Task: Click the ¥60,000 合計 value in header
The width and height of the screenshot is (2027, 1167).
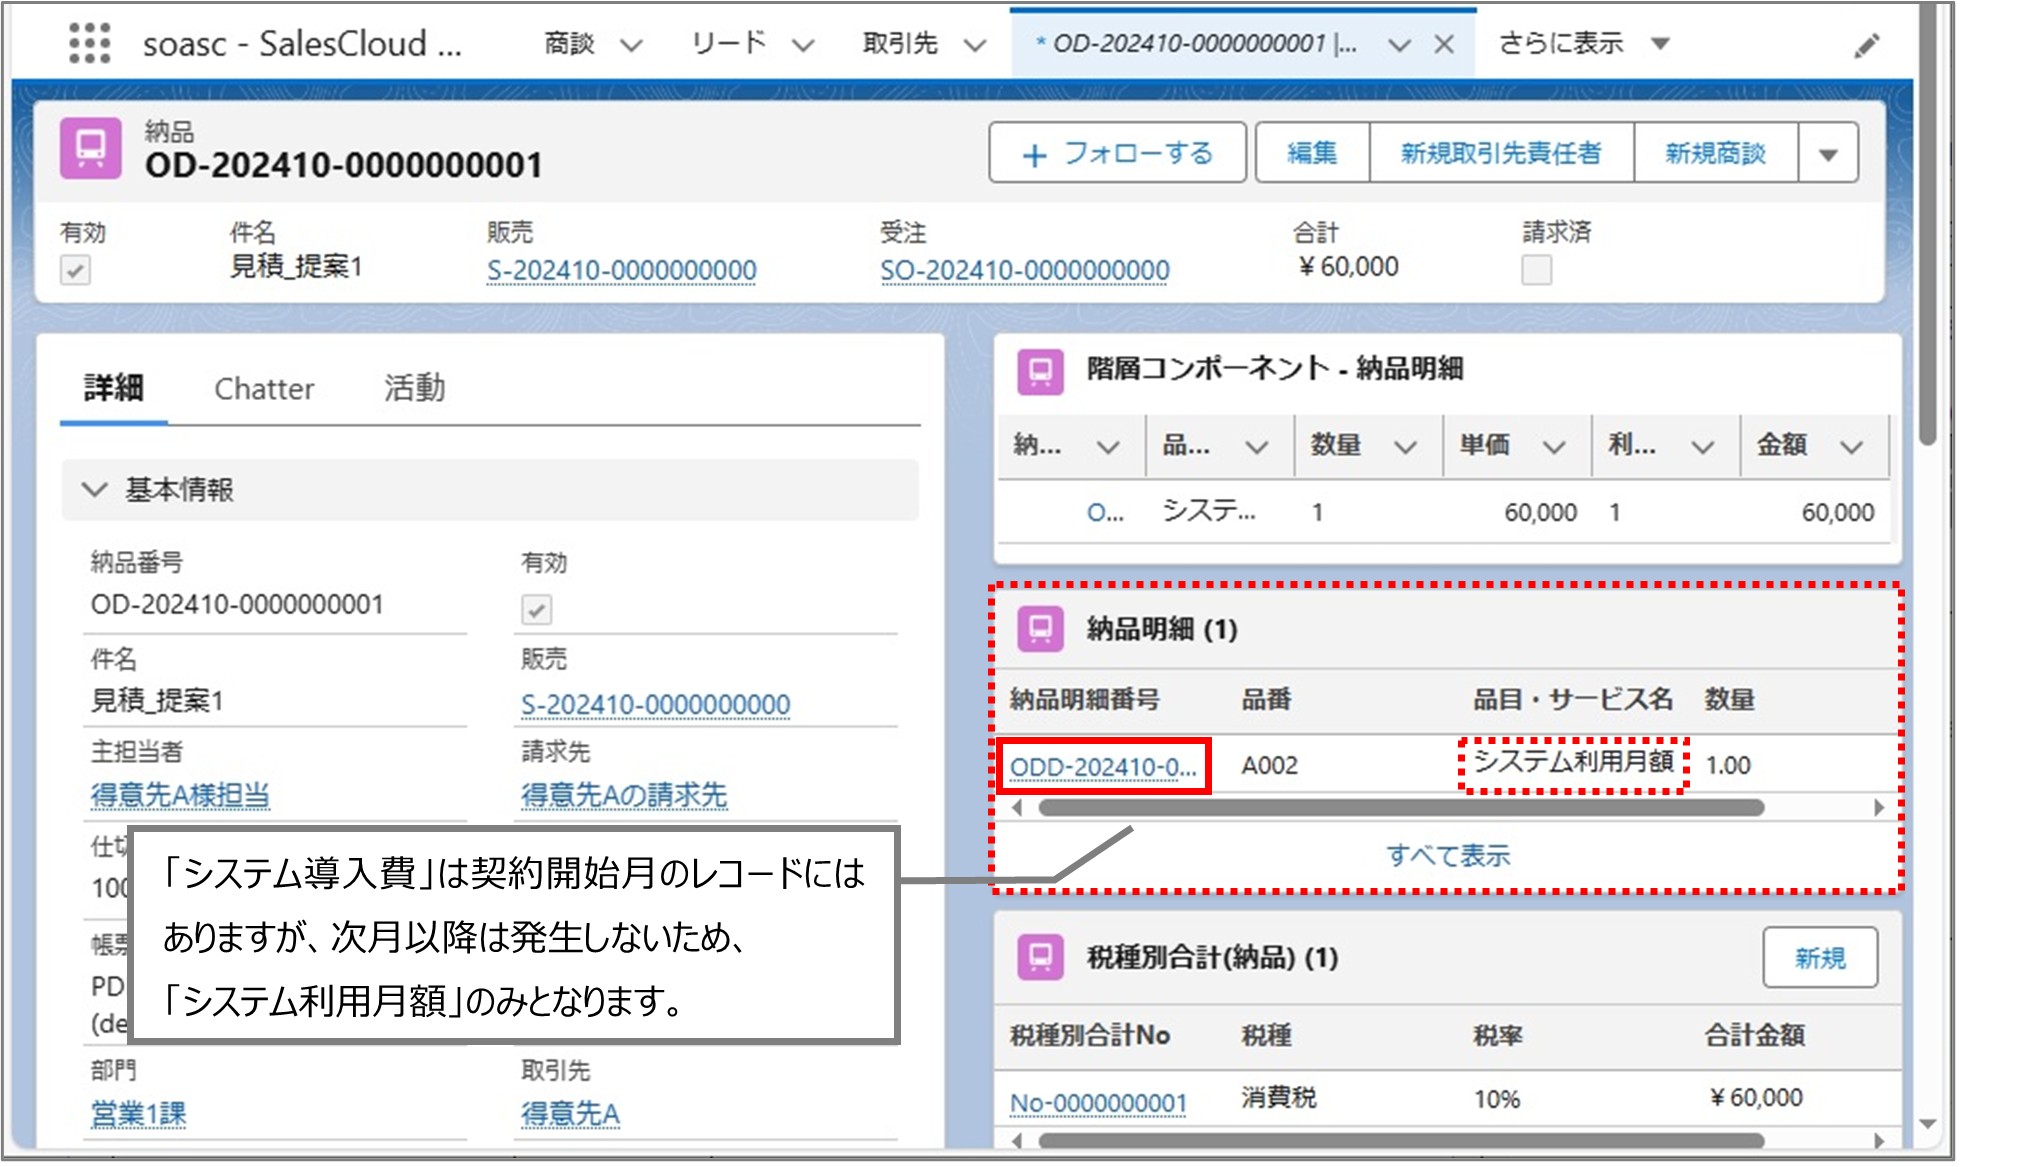Action: tap(1348, 267)
